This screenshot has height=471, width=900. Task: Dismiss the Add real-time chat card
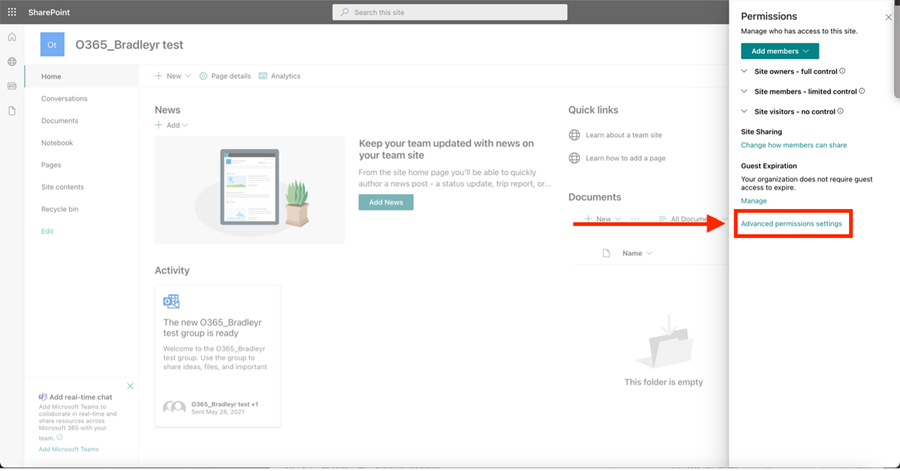pyautogui.click(x=130, y=386)
